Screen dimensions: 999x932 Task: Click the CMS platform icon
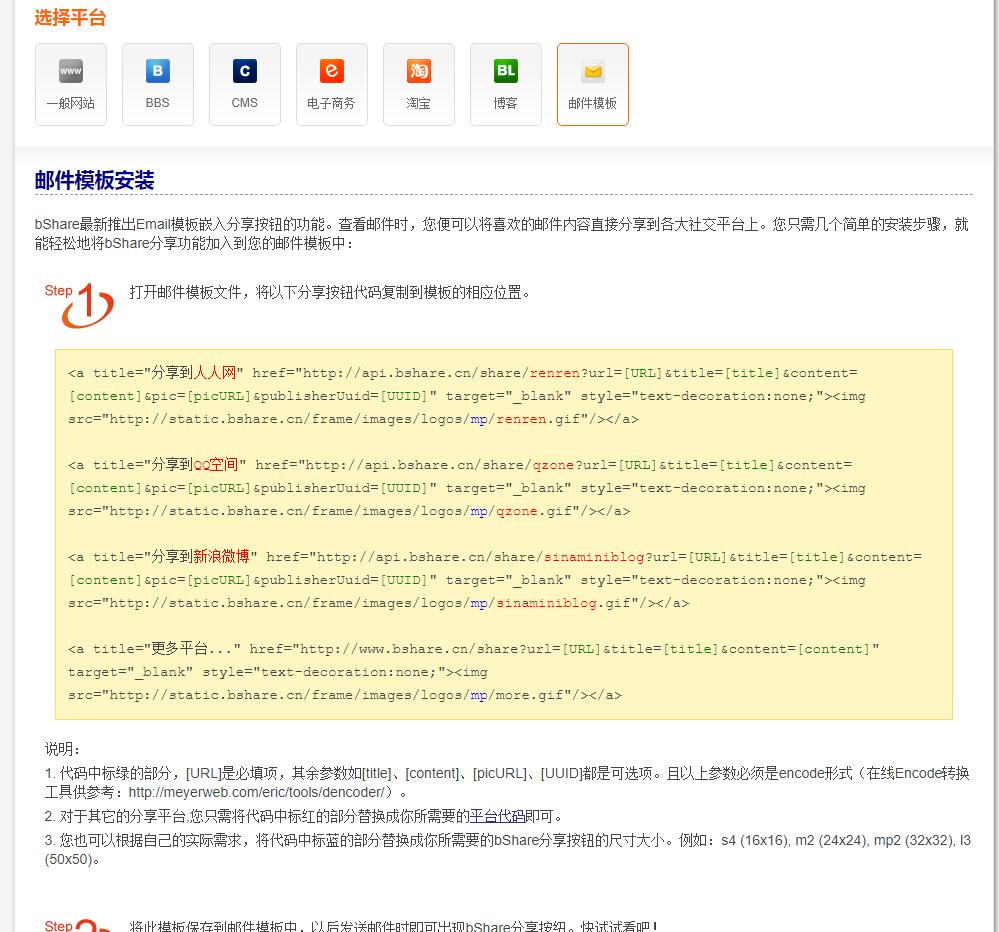pyautogui.click(x=245, y=72)
